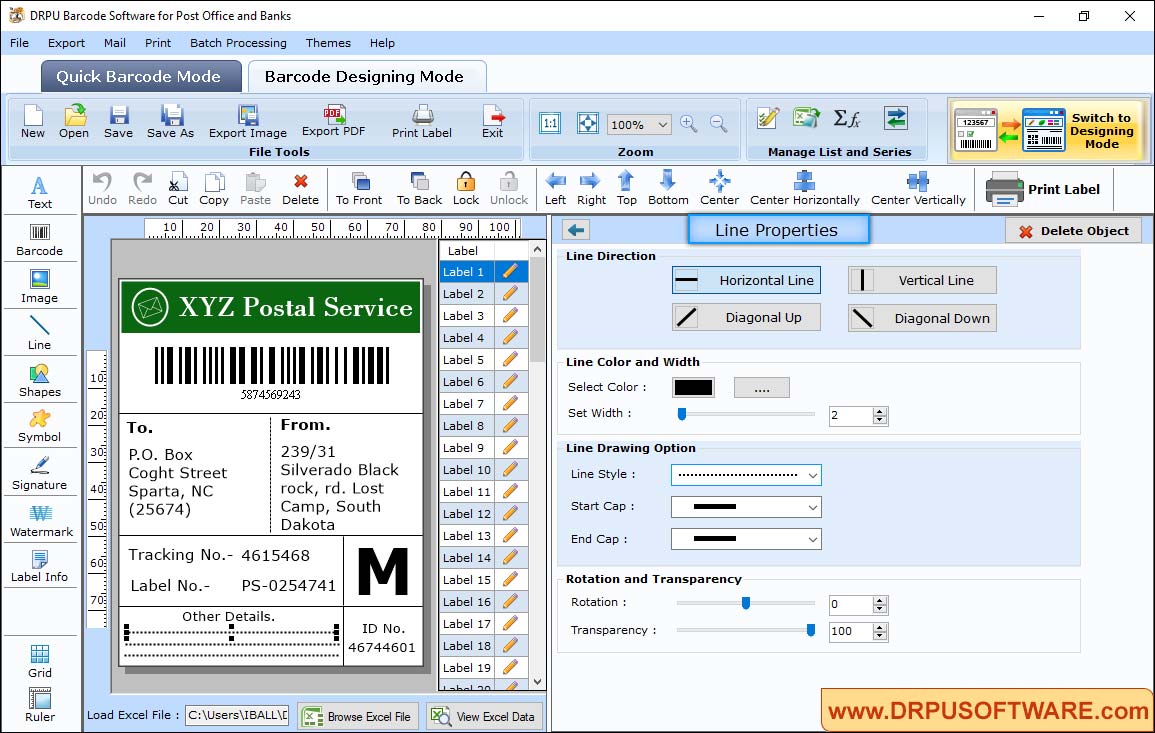Pick the Line drawing tool
The height and width of the screenshot is (733, 1155).
[40, 333]
